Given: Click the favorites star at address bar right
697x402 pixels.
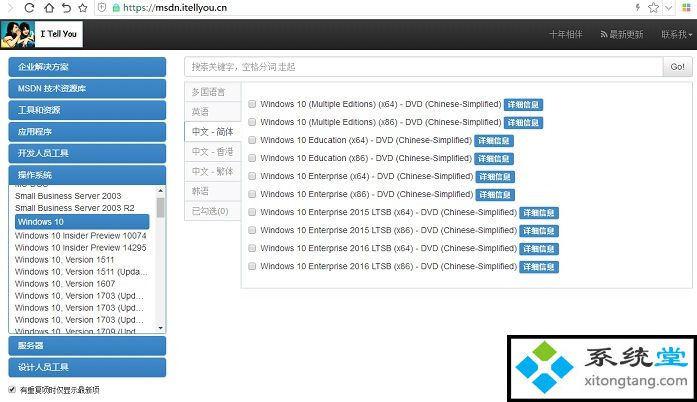Looking at the screenshot, I should tap(653, 7).
